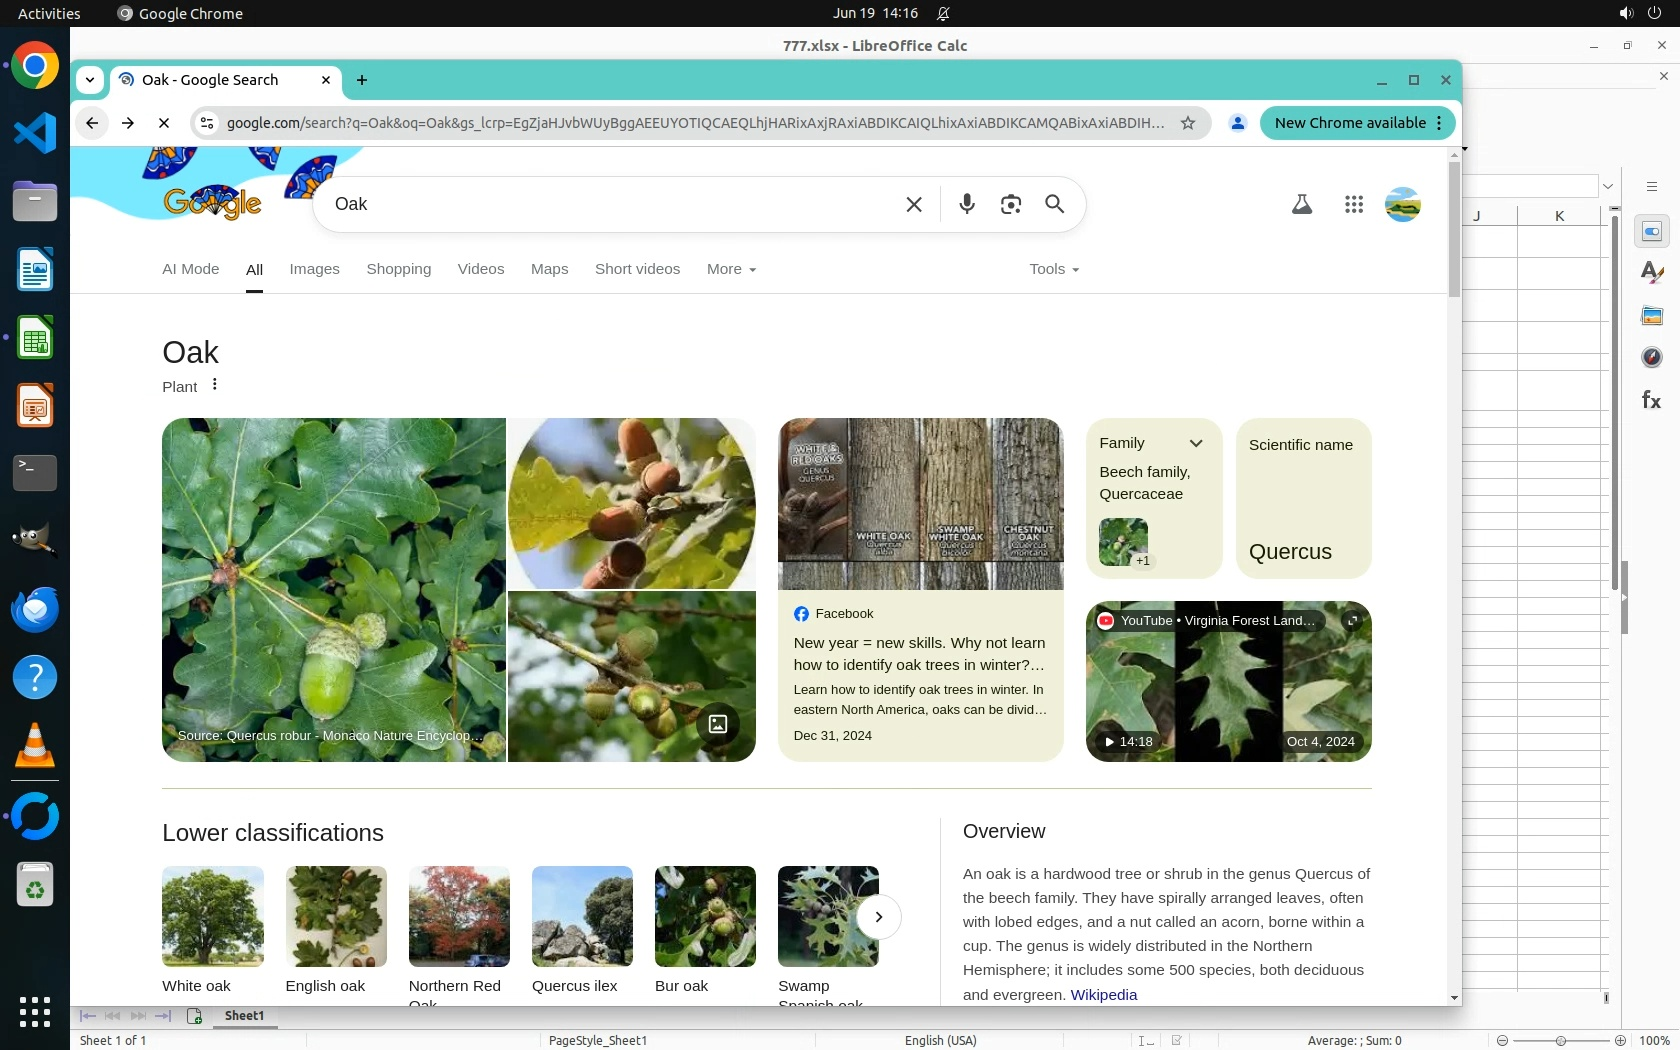Open Google Lens image search
This screenshot has height=1050, width=1680.
point(1010,204)
